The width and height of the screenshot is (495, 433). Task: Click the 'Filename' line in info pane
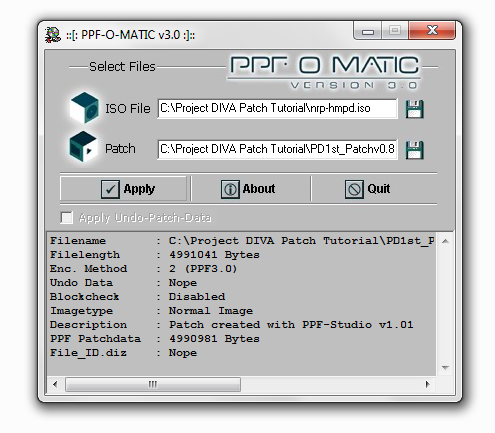(x=243, y=241)
